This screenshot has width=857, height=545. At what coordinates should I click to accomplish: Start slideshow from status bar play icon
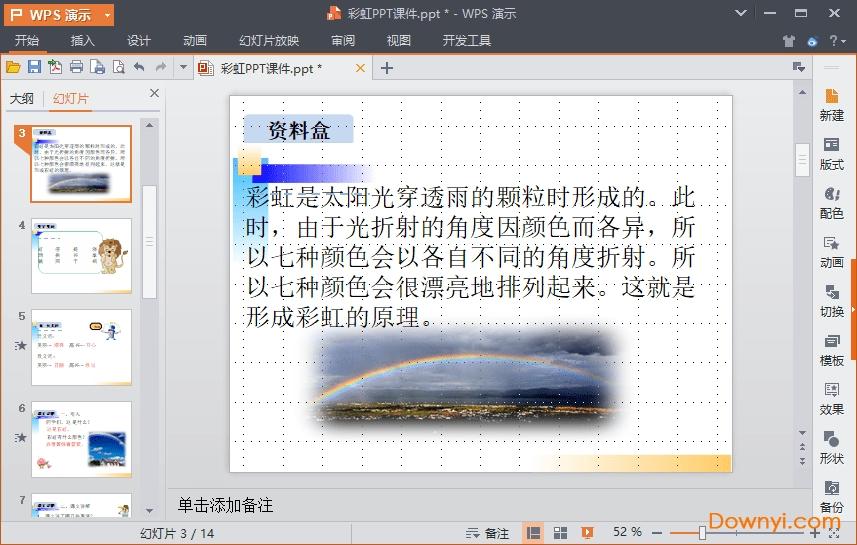588,532
